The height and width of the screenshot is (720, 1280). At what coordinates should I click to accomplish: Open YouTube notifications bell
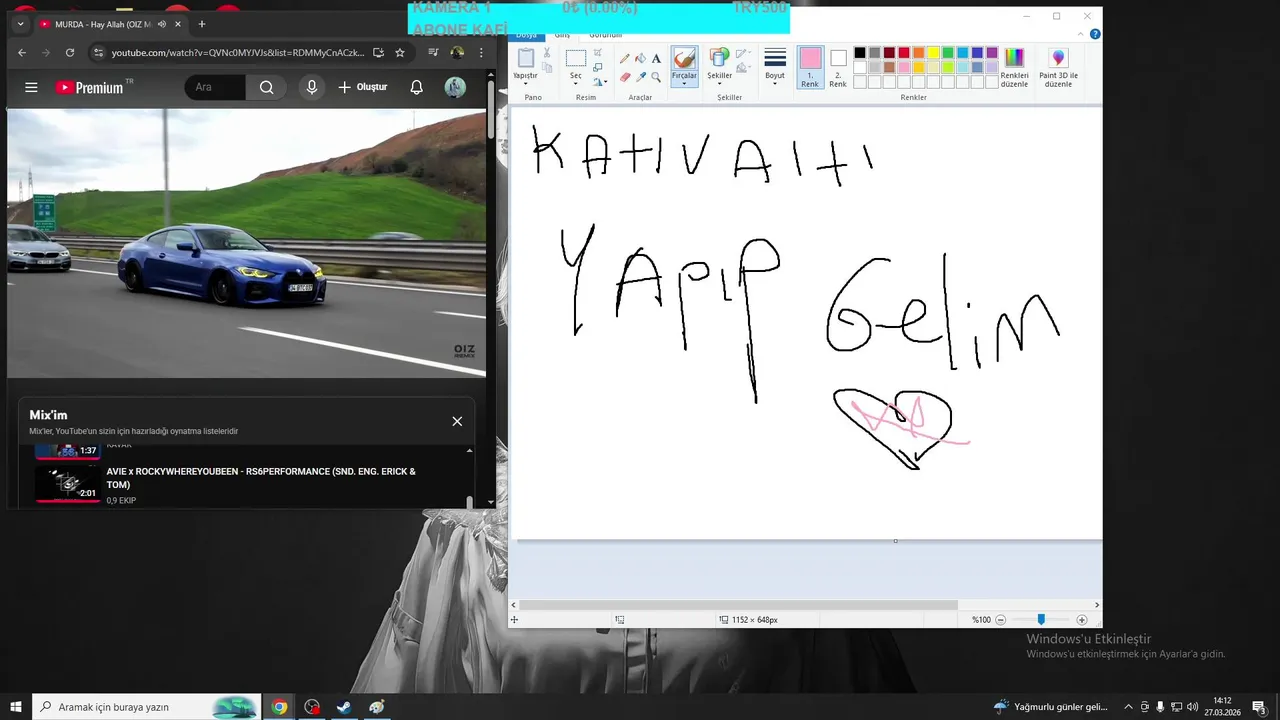(x=417, y=88)
